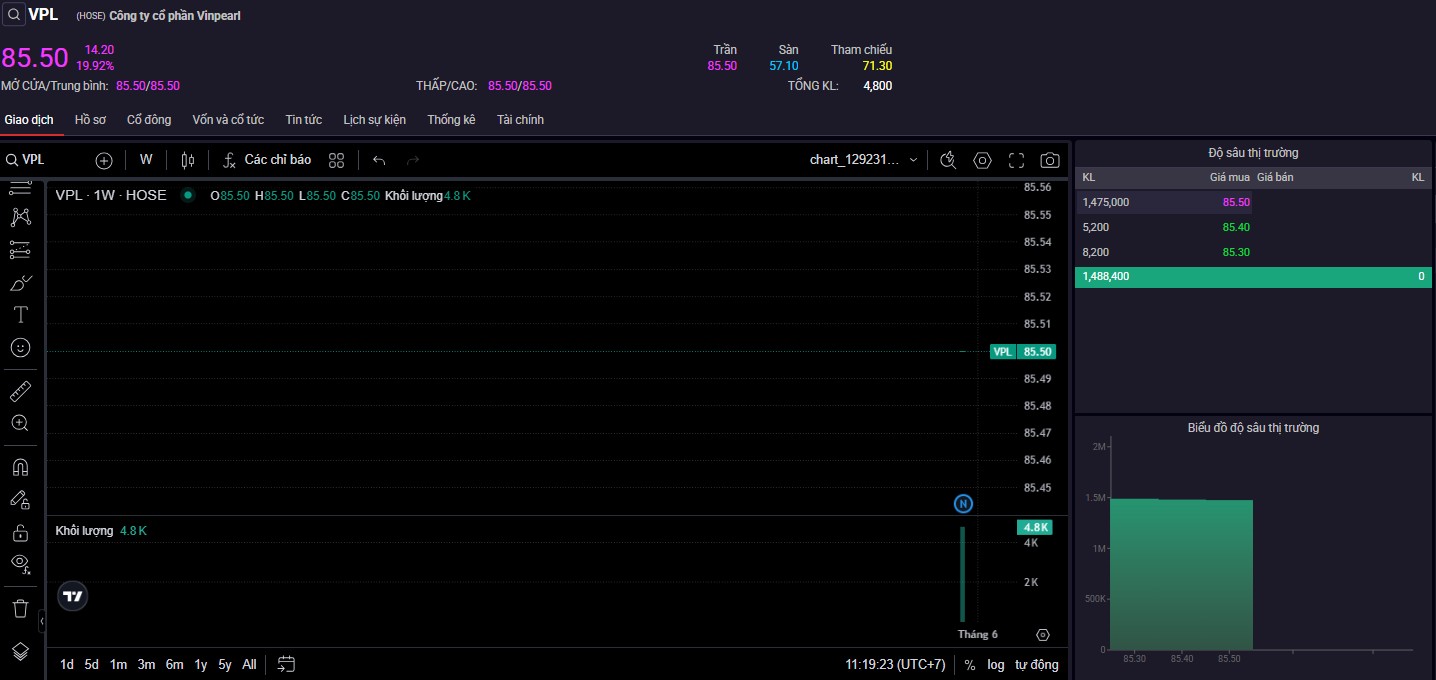1436x680 pixels.
Task: Open the W timeframe interval selector
Action: pos(146,160)
